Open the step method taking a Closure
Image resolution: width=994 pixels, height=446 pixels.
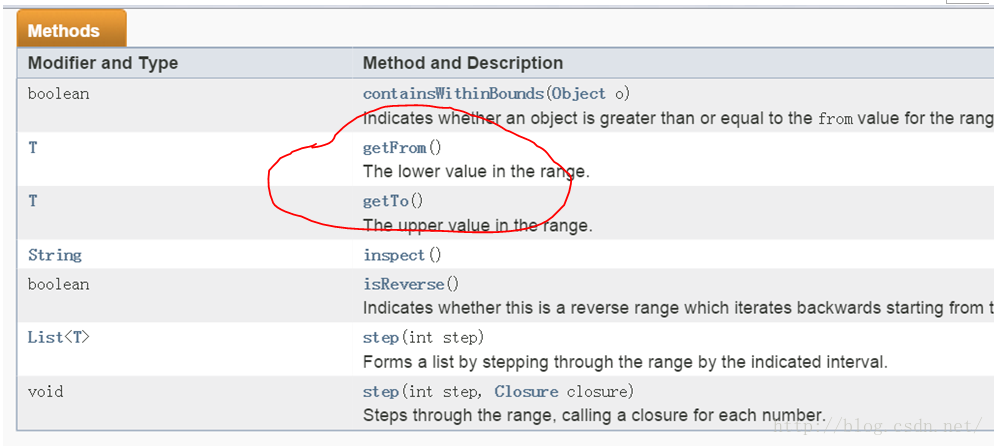[x=380, y=391]
